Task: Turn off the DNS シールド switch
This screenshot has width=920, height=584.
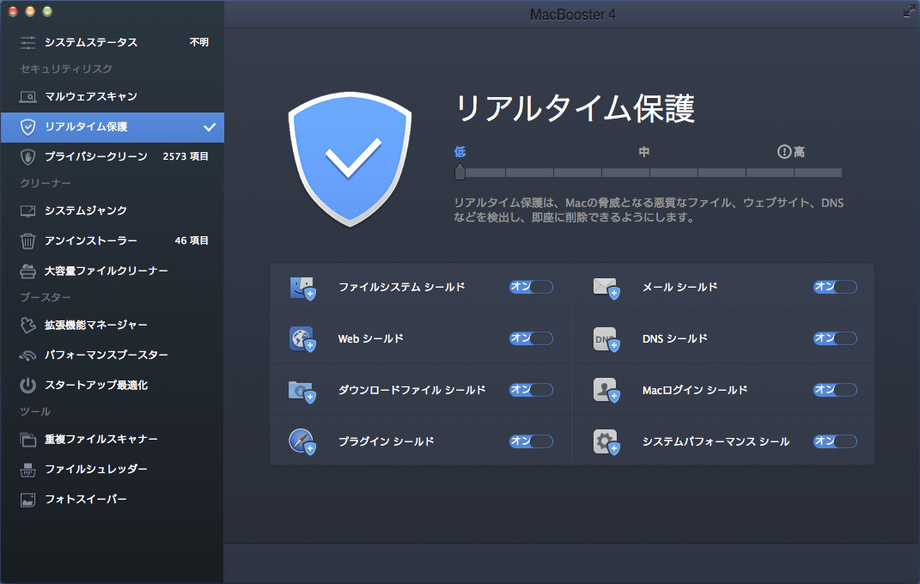Action: tap(835, 339)
